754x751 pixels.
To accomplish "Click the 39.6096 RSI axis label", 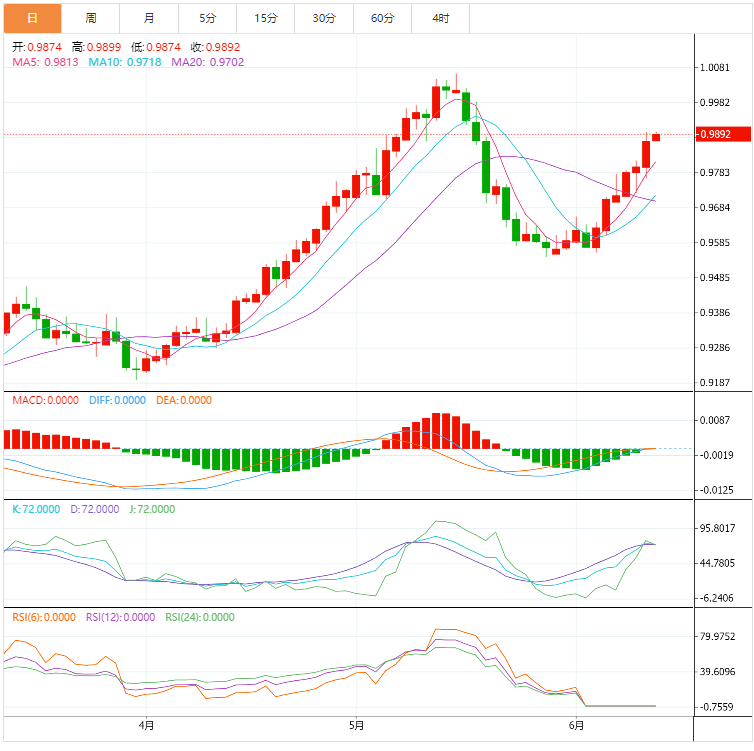I will (717, 672).
